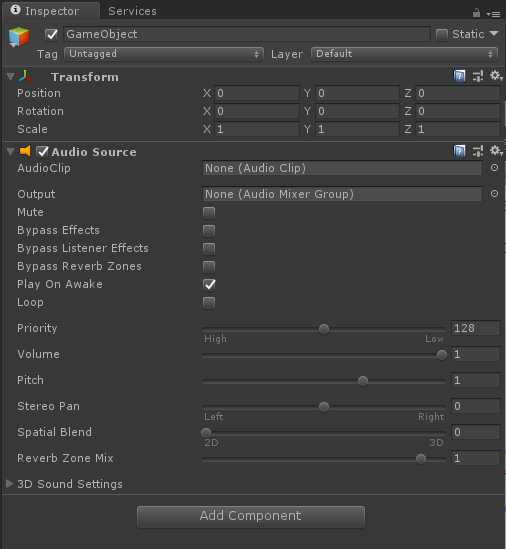Toggle the Inspector lock icon
This screenshot has height=549, width=506.
click(x=476, y=13)
